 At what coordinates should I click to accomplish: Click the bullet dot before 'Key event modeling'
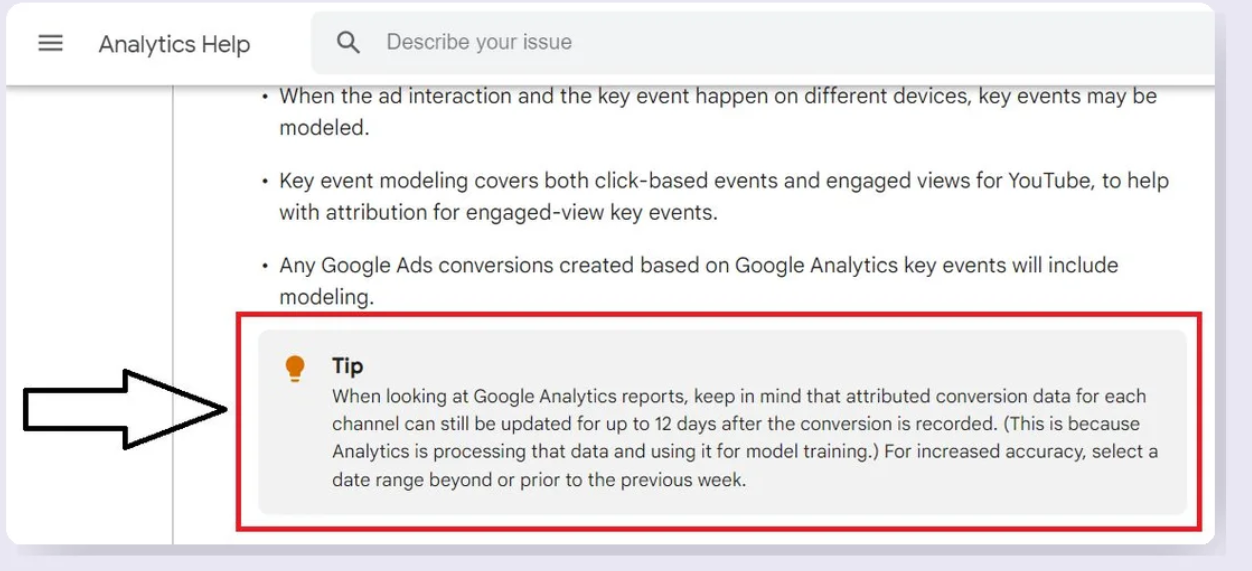tap(265, 183)
